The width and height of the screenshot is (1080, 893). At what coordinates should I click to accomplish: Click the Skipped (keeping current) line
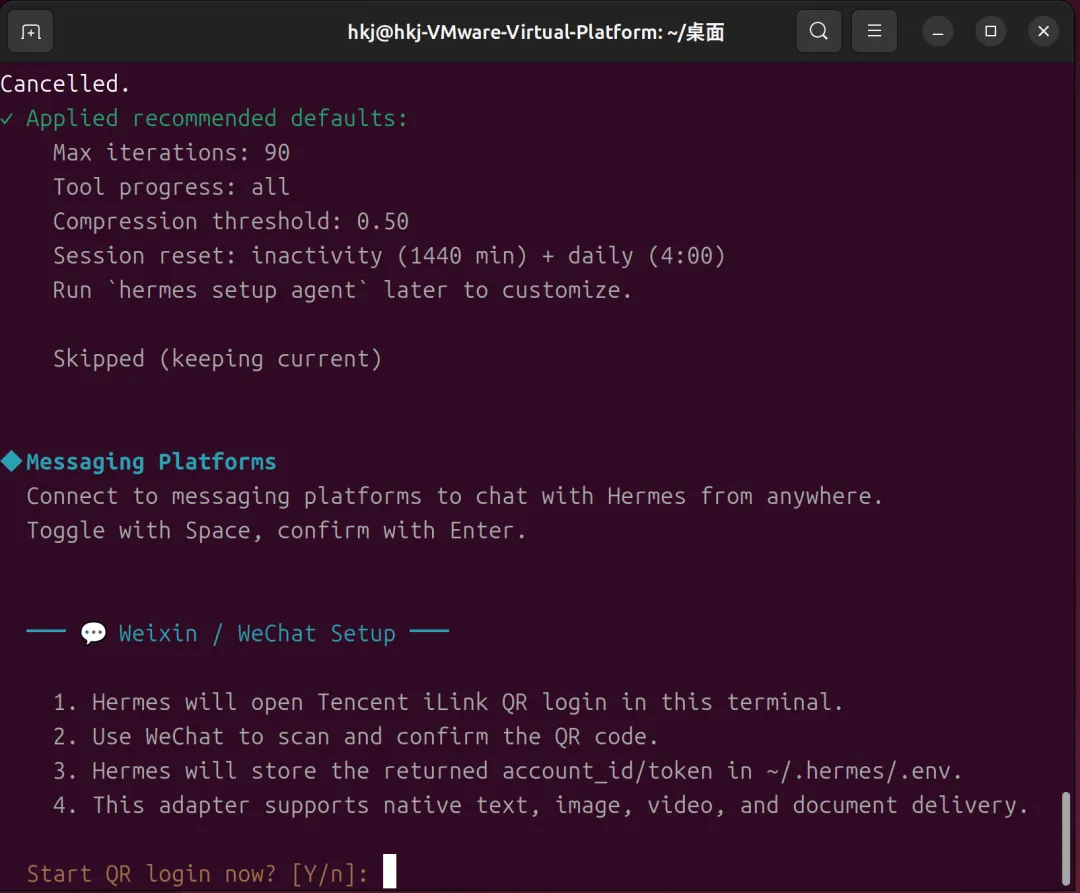[217, 359]
